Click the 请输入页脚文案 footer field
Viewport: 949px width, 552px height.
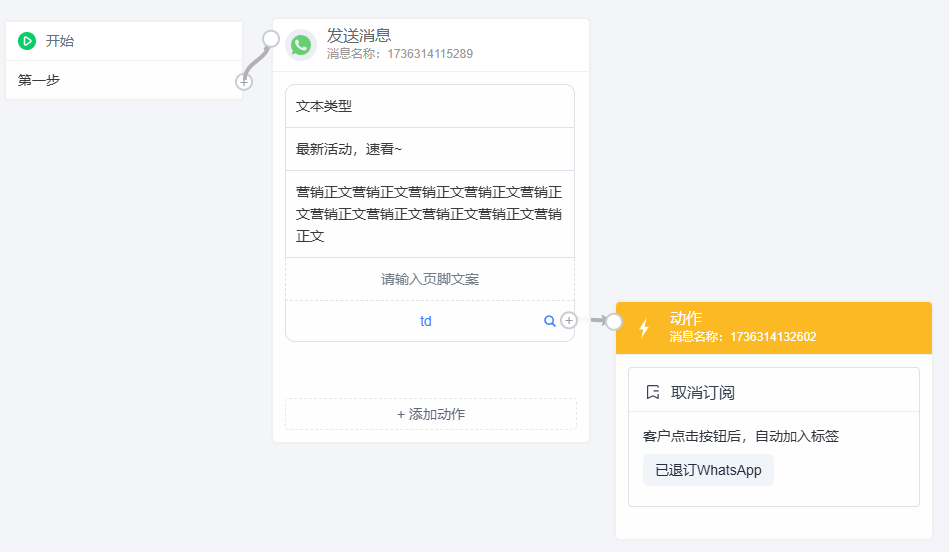[430, 279]
